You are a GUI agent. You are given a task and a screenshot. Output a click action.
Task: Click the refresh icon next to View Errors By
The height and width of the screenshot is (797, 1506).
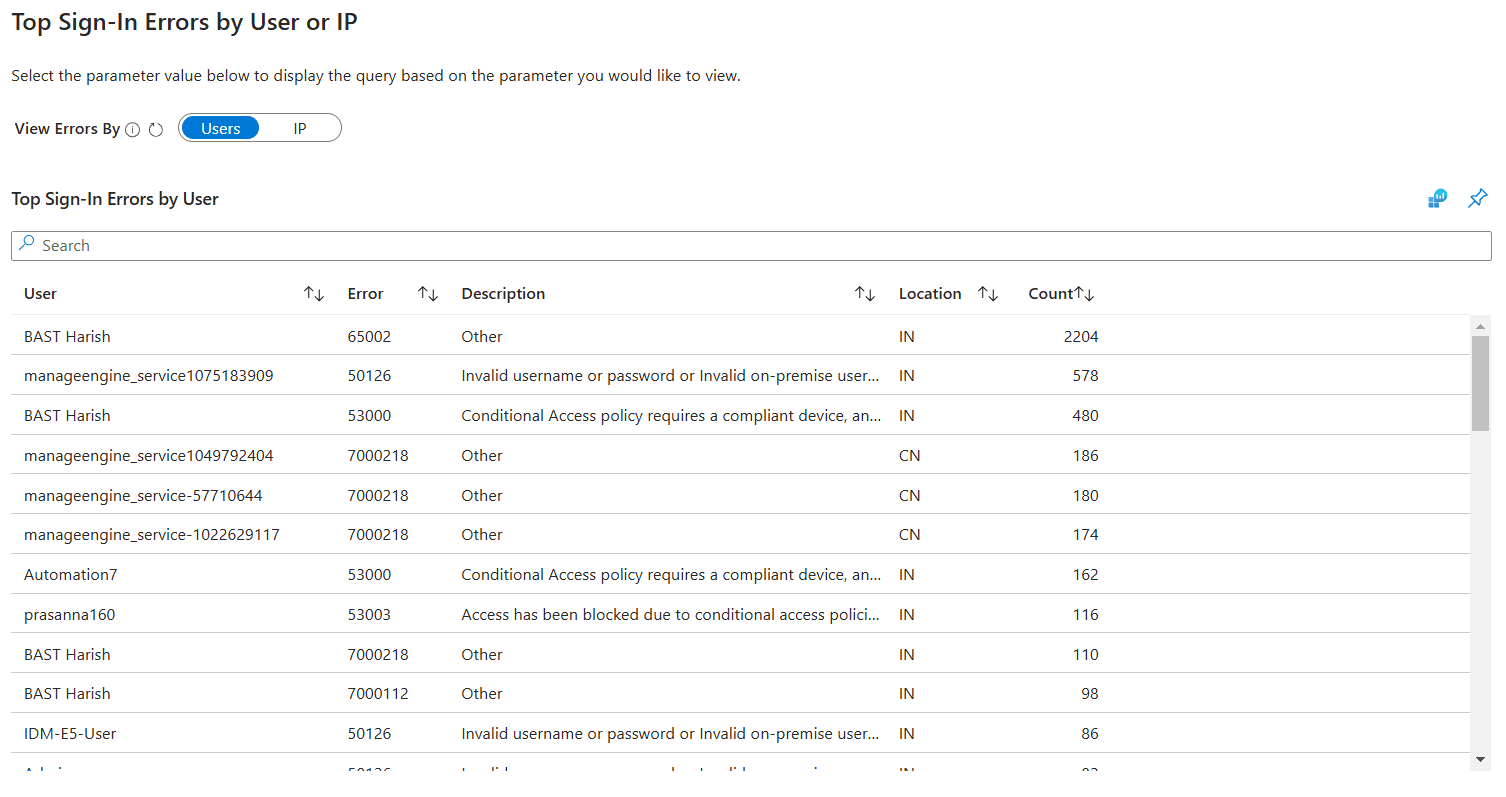(156, 130)
